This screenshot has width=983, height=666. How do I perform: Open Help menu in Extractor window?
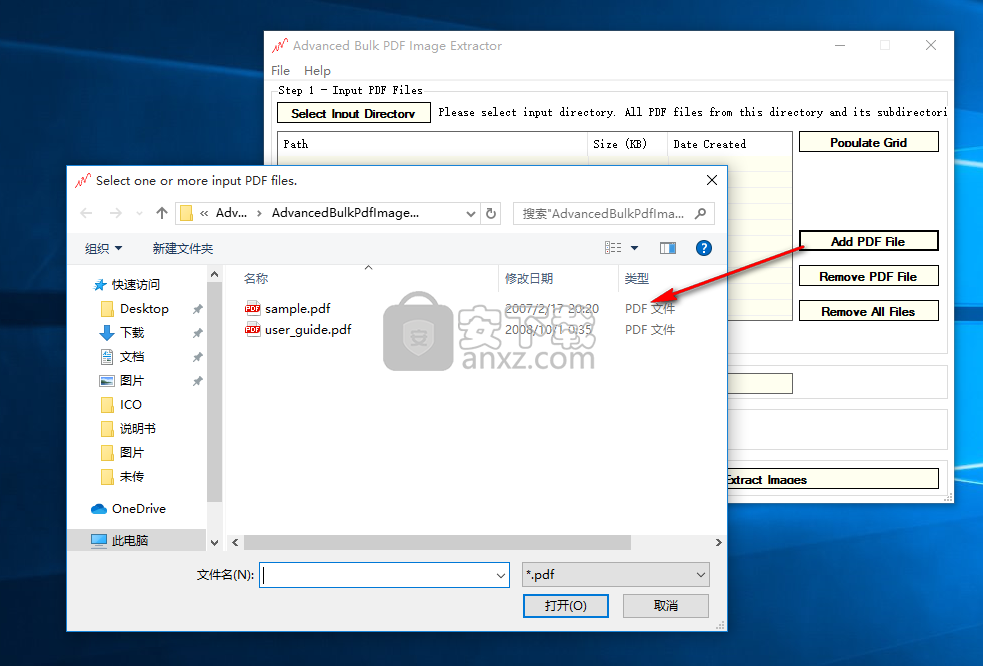tap(317, 71)
